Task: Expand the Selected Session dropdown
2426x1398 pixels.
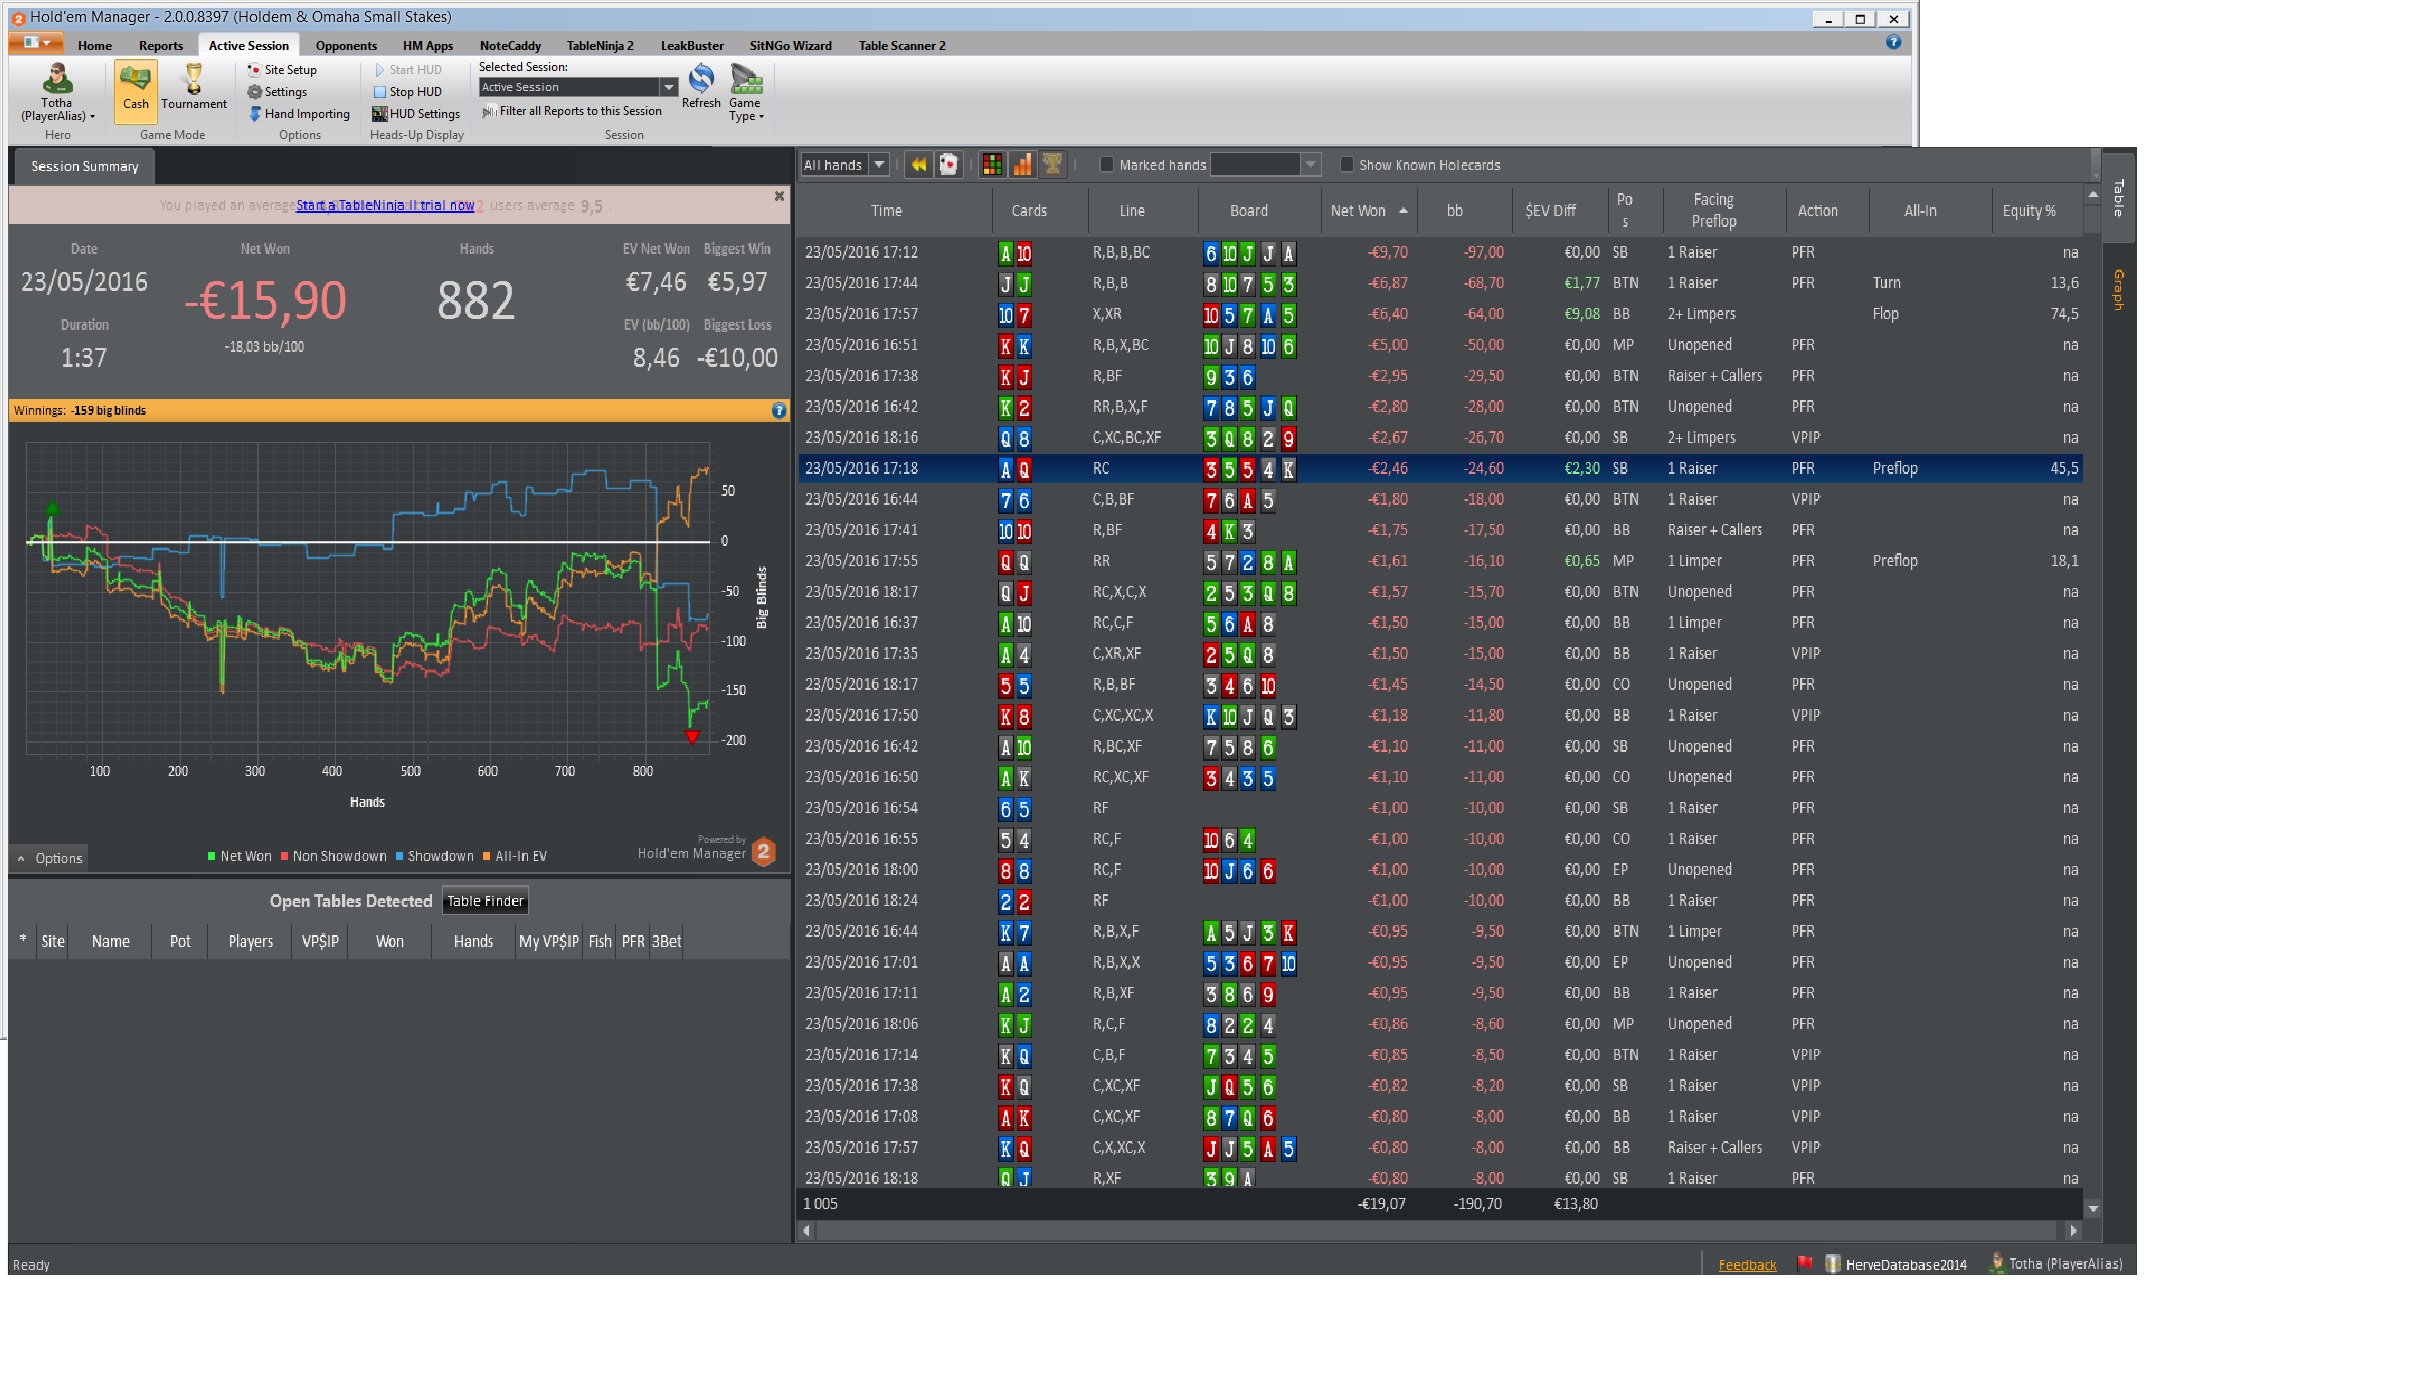Action: pos(669,88)
